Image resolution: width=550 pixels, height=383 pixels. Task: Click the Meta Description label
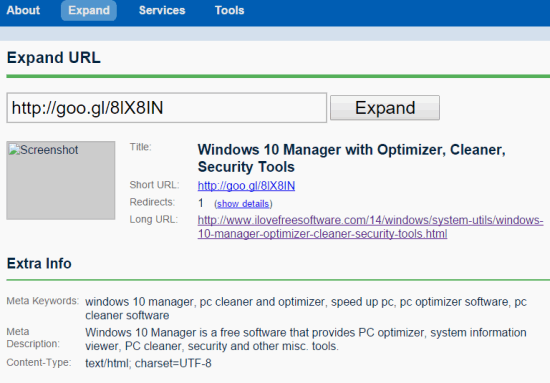point(33,338)
